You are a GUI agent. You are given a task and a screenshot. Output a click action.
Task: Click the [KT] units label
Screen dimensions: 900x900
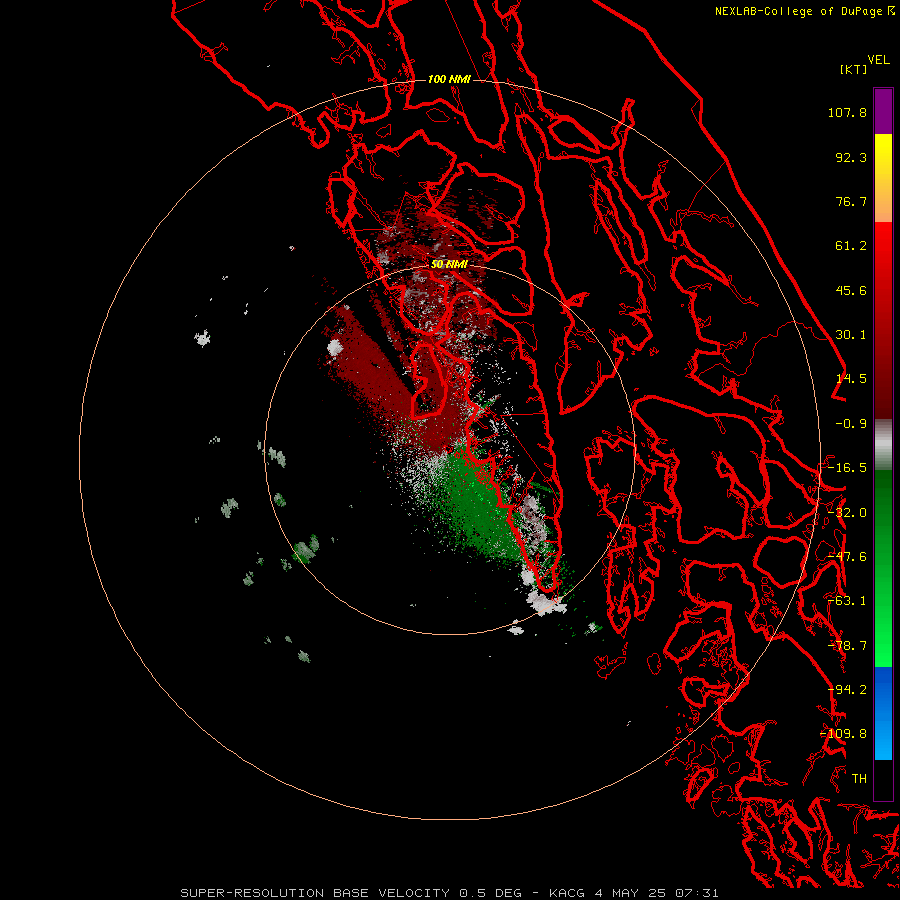point(854,69)
